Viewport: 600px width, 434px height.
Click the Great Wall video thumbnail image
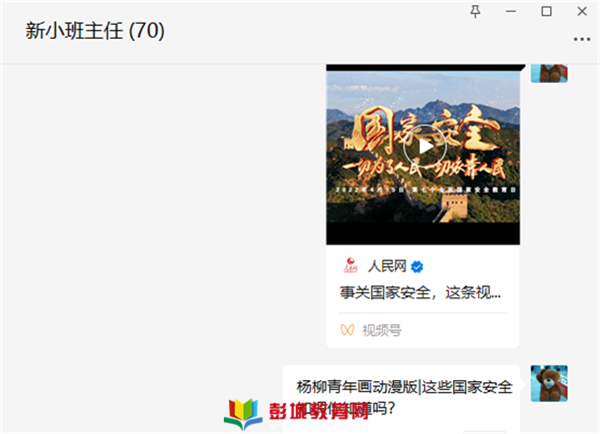[423, 147]
